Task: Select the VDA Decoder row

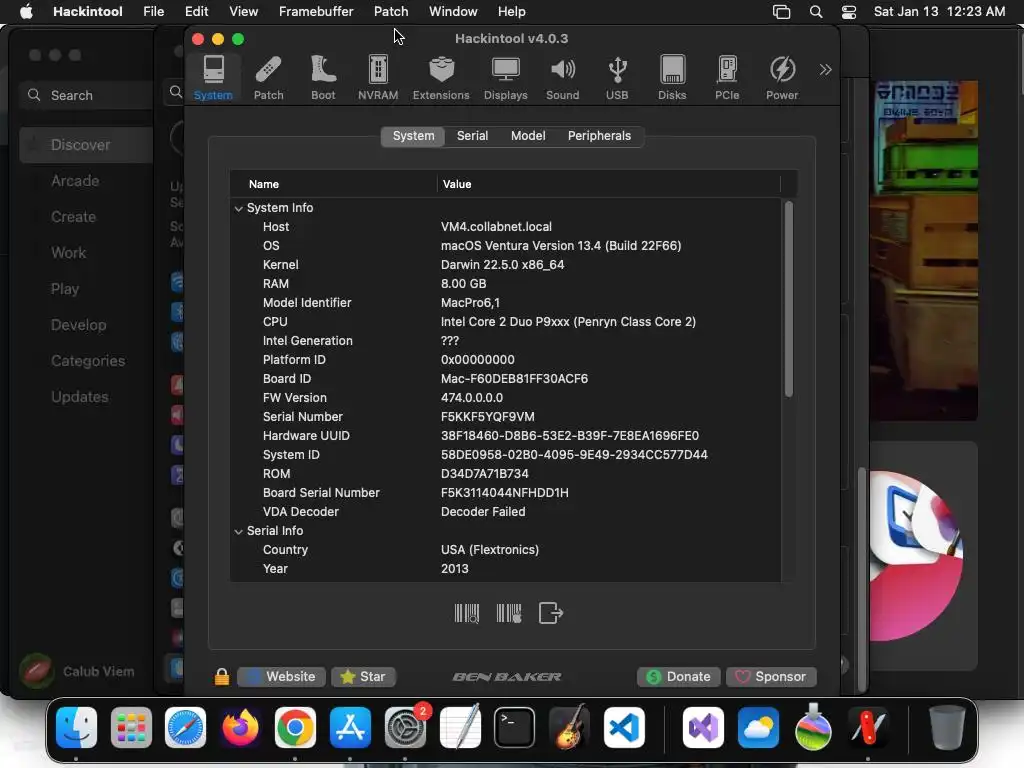Action: [506, 512]
